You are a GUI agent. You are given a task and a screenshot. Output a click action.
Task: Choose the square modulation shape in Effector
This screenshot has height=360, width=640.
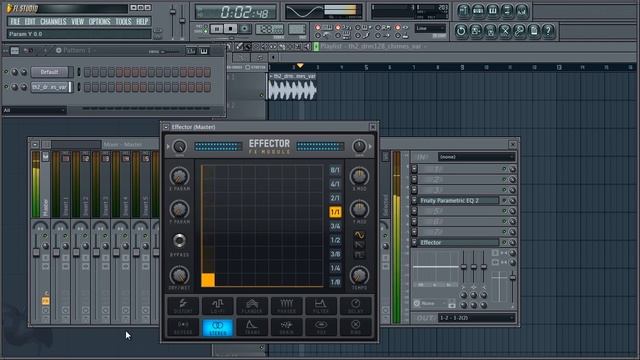[359, 255]
